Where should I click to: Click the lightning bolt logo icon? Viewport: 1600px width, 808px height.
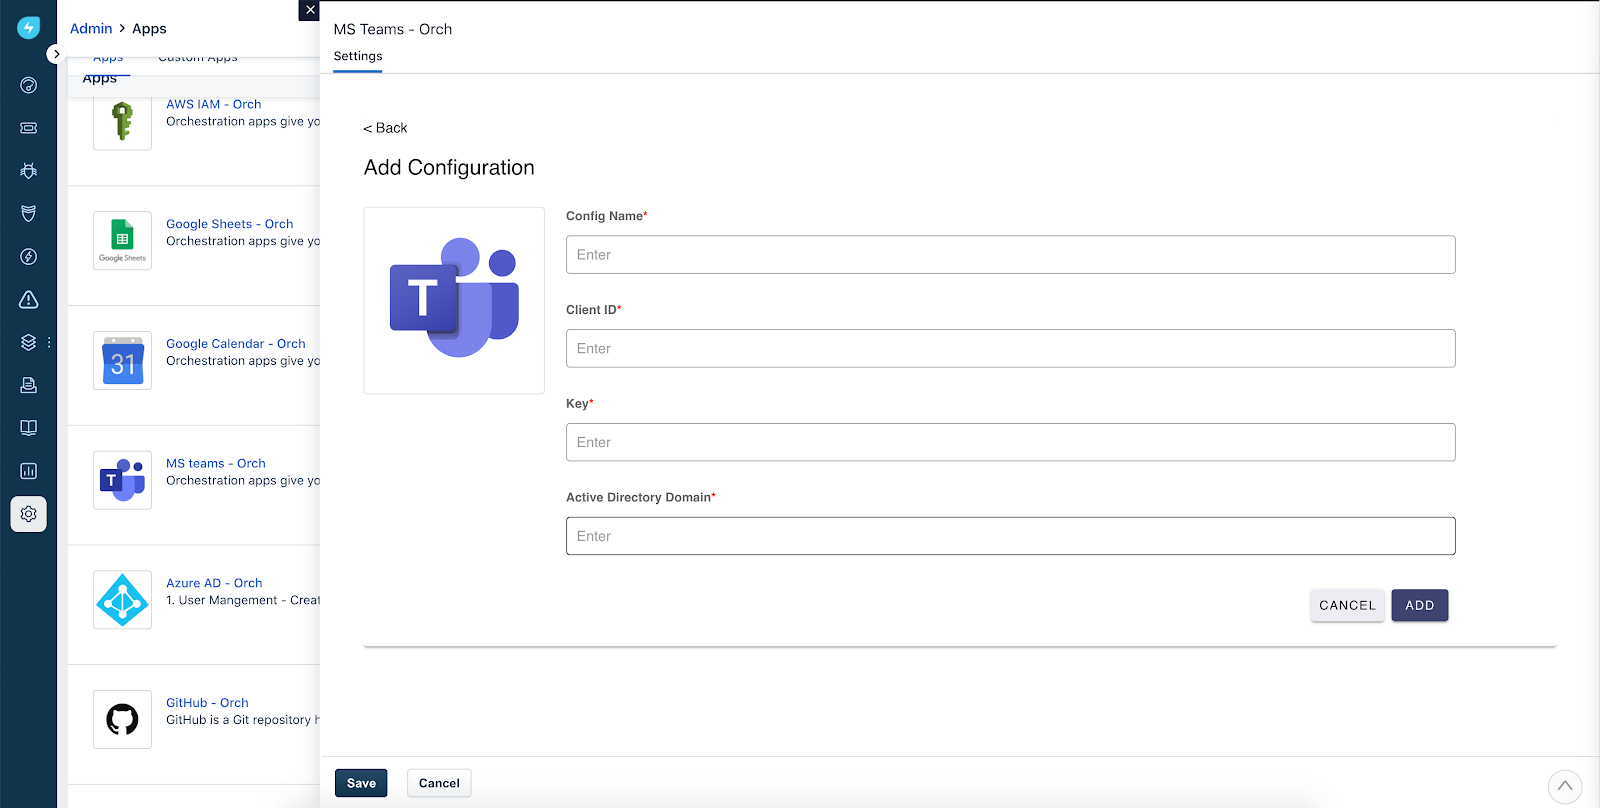(x=28, y=28)
